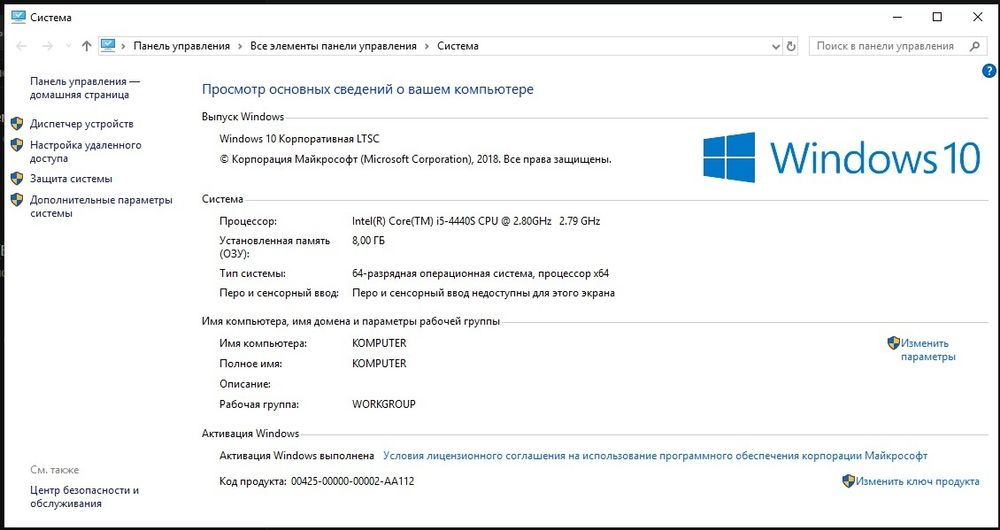Screen dimensions: 1000x530
Task: Click shield icon beside 'Изменить параметры'
Action: [893, 343]
